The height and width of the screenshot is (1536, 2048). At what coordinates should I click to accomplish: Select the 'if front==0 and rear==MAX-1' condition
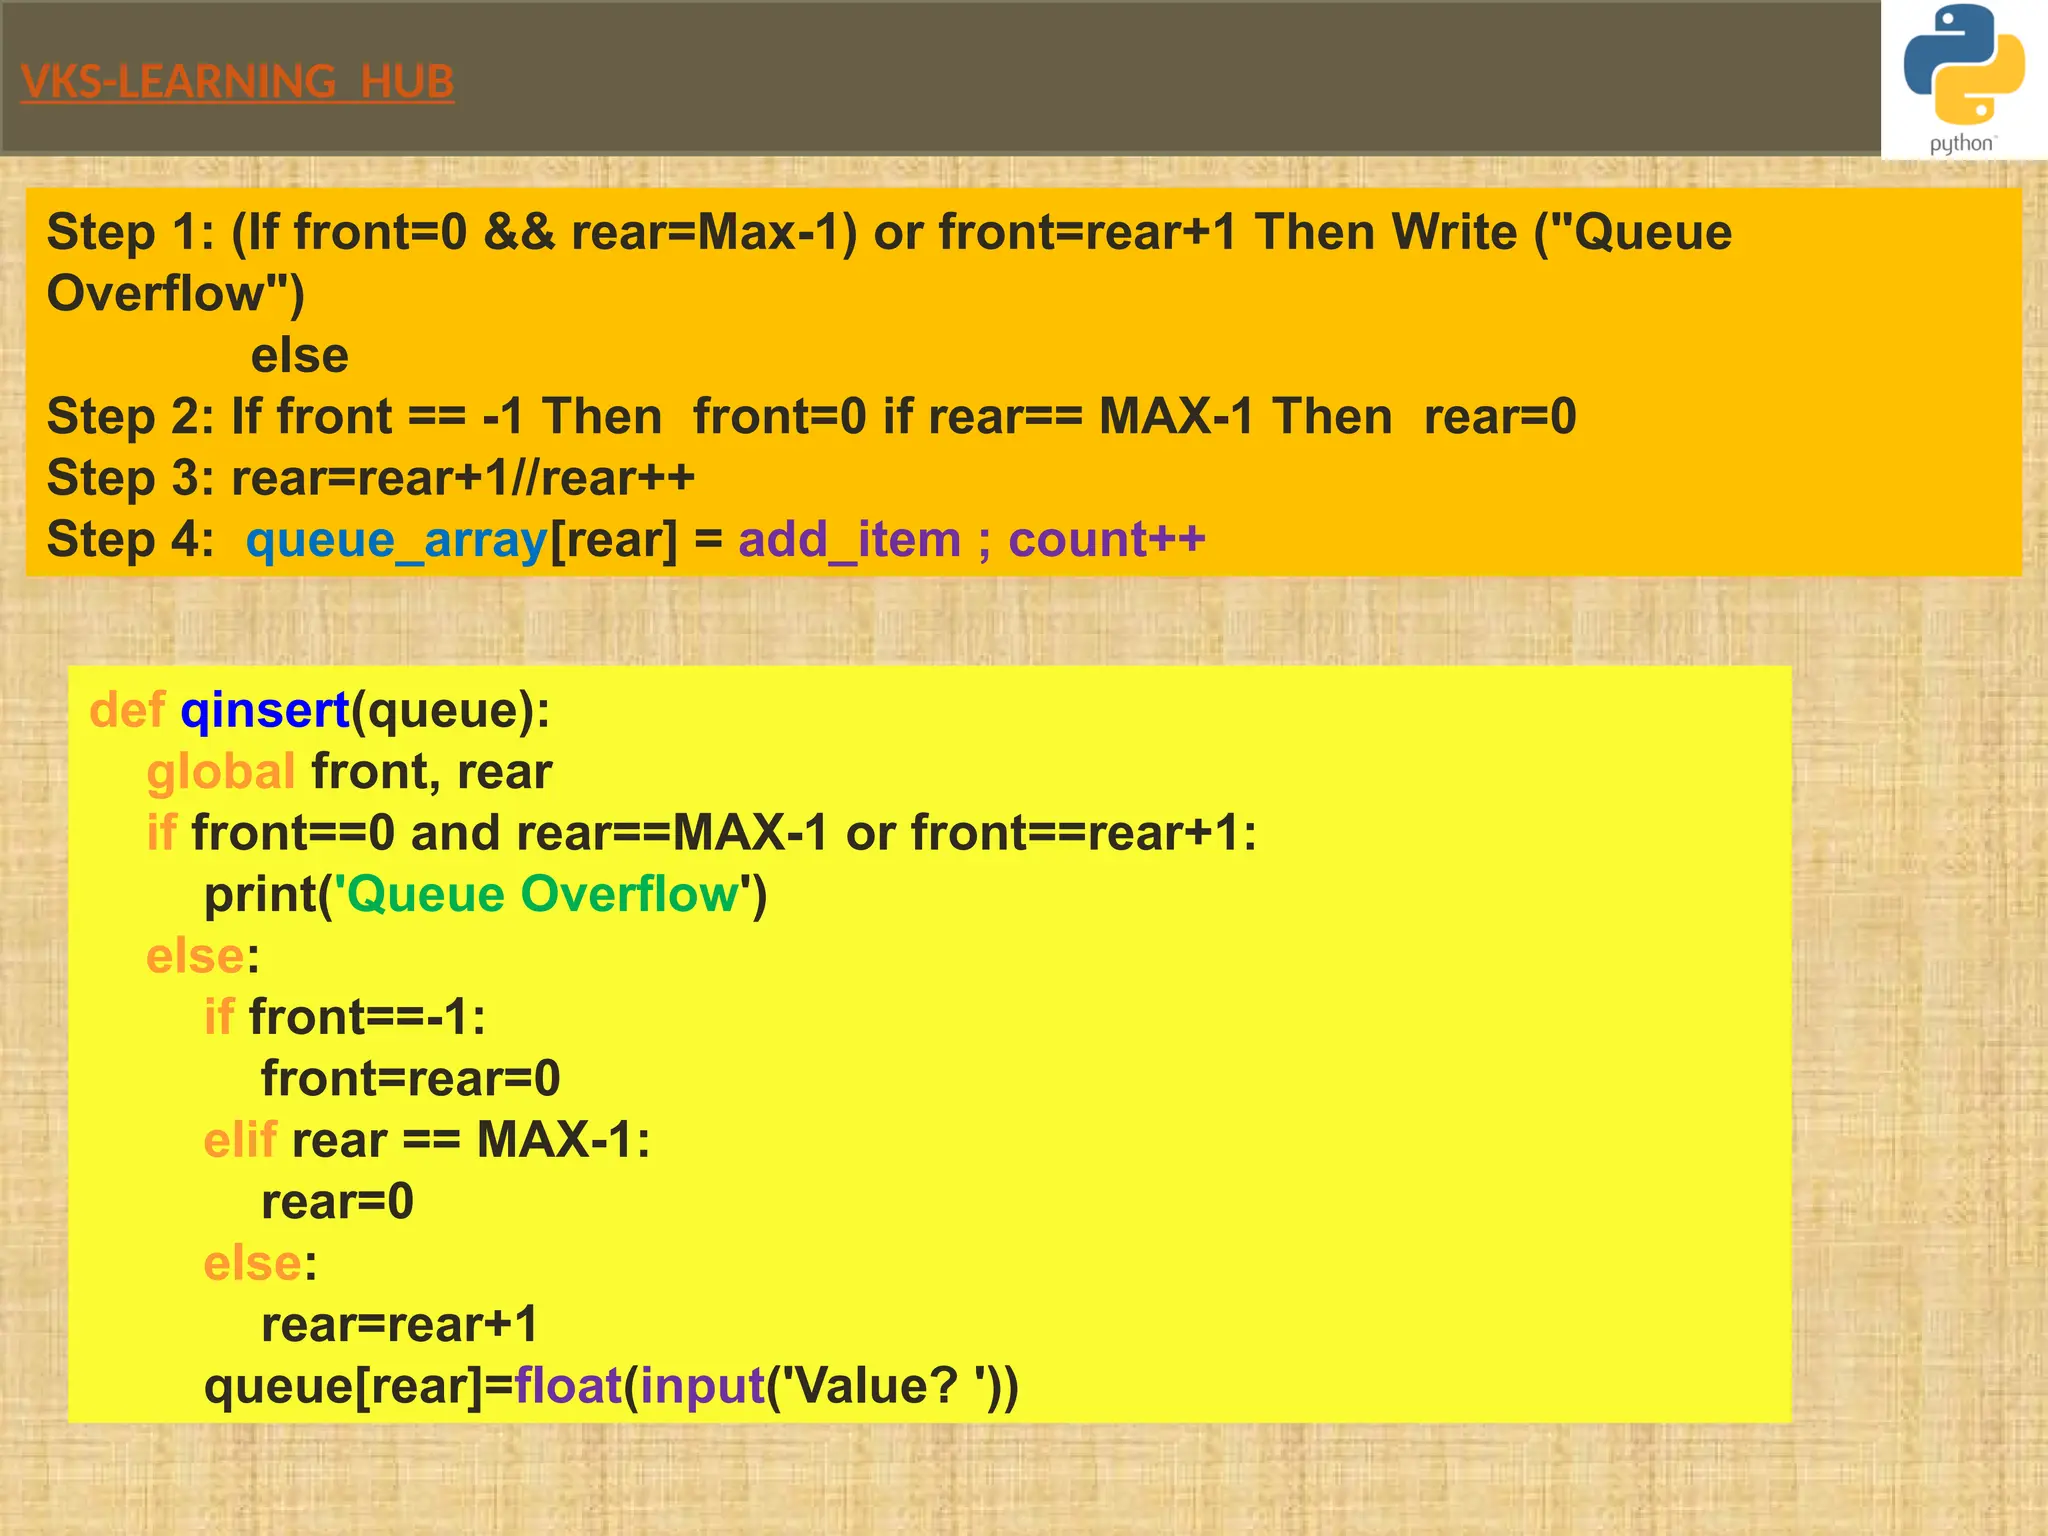tap(701, 833)
